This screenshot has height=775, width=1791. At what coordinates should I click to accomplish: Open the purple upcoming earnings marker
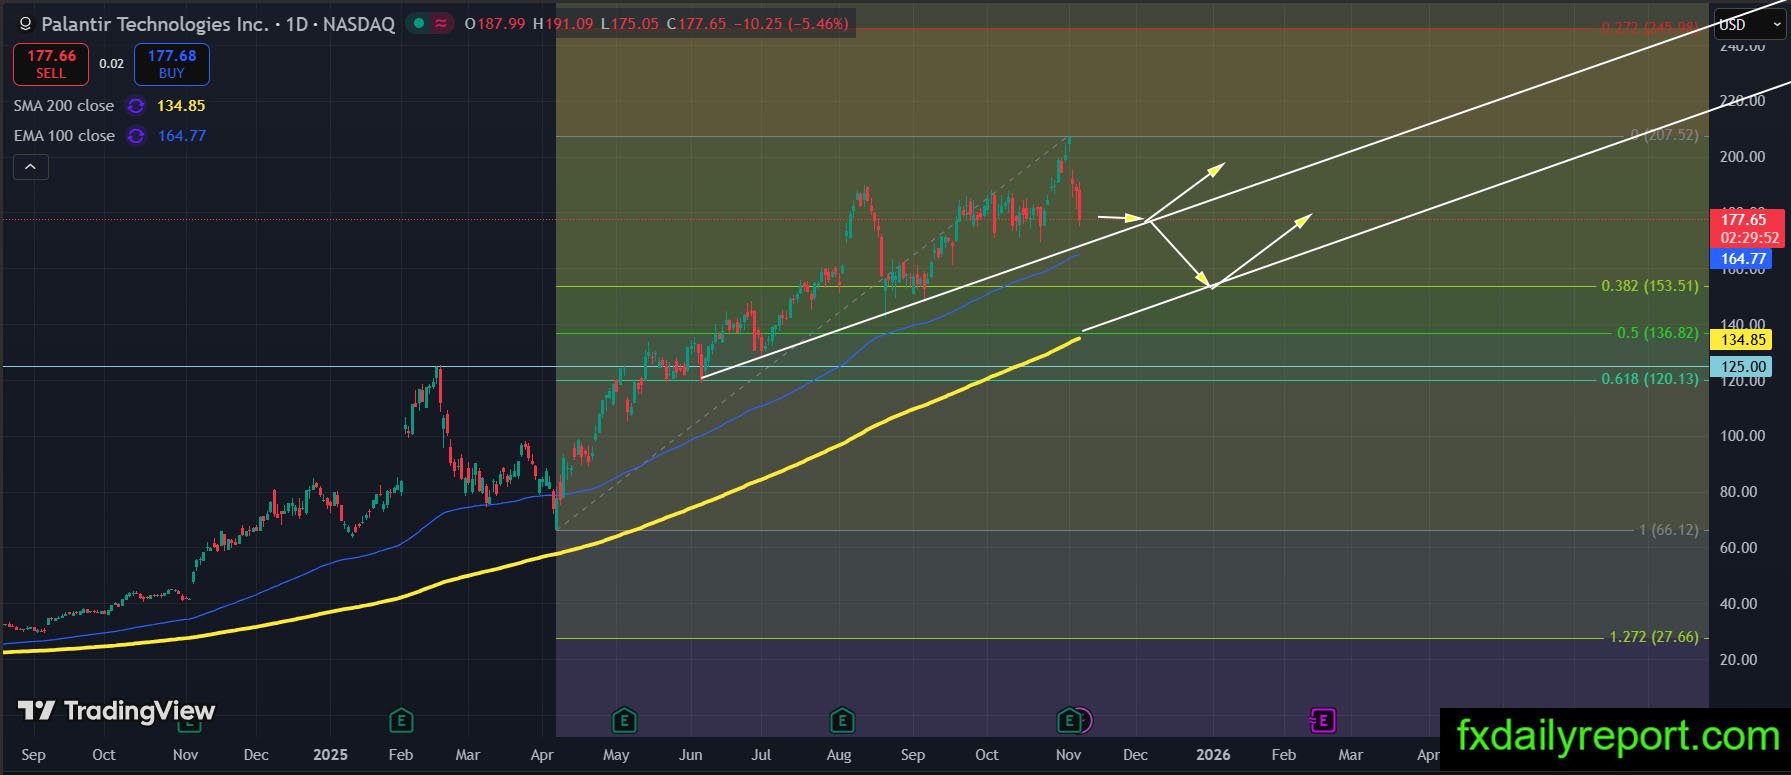pyautogui.click(x=1322, y=719)
